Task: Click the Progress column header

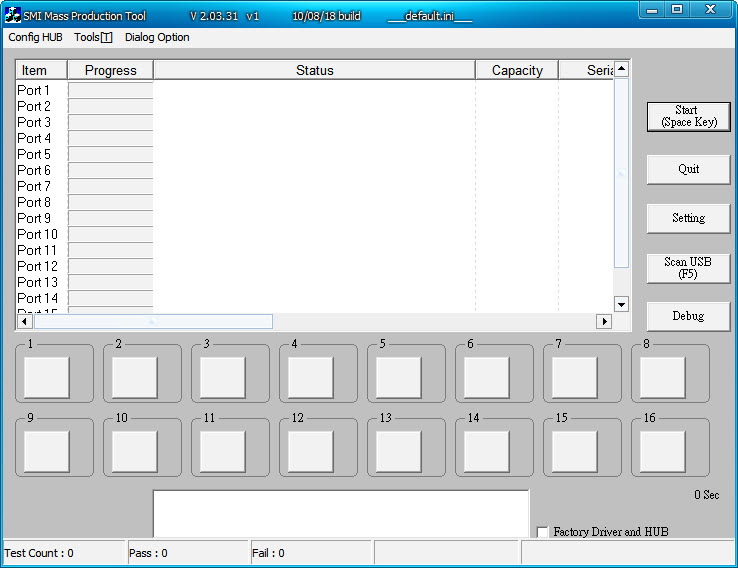Action: (x=111, y=70)
